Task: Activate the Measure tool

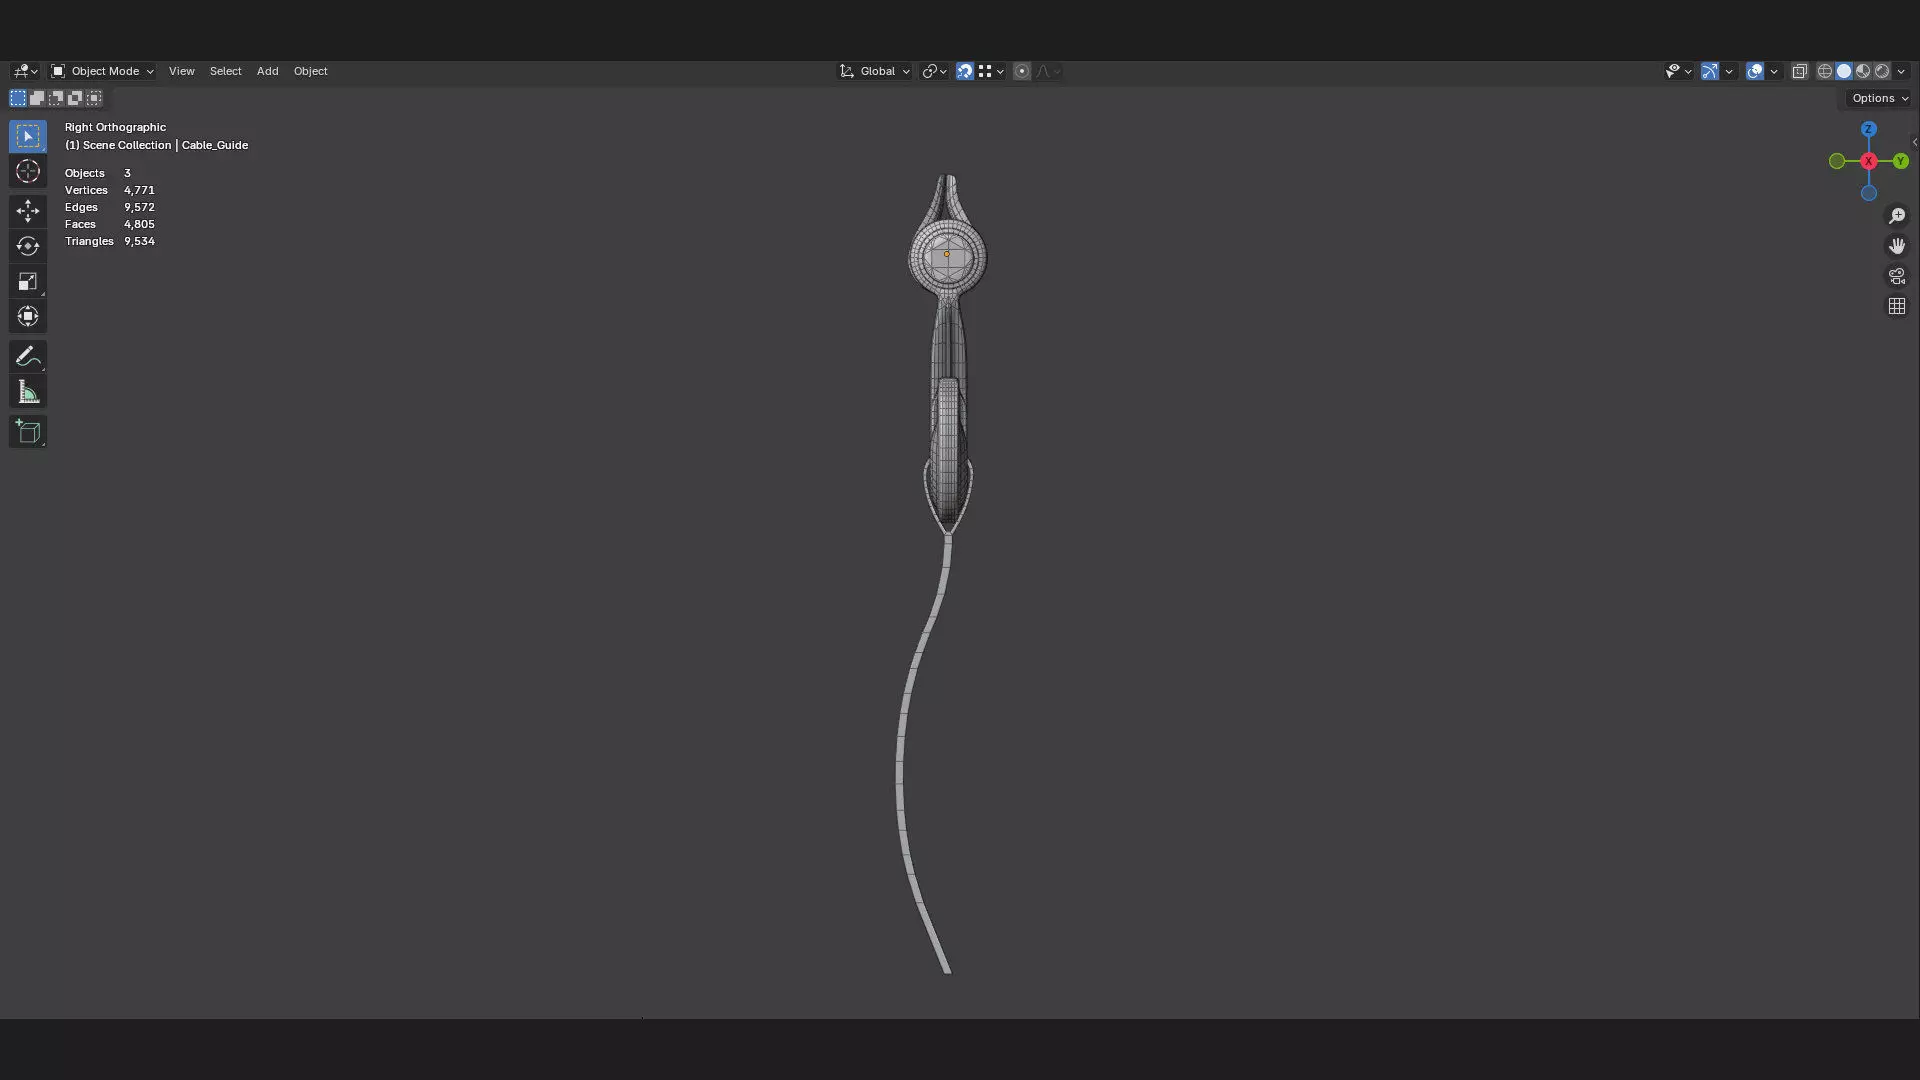Action: [x=28, y=392]
